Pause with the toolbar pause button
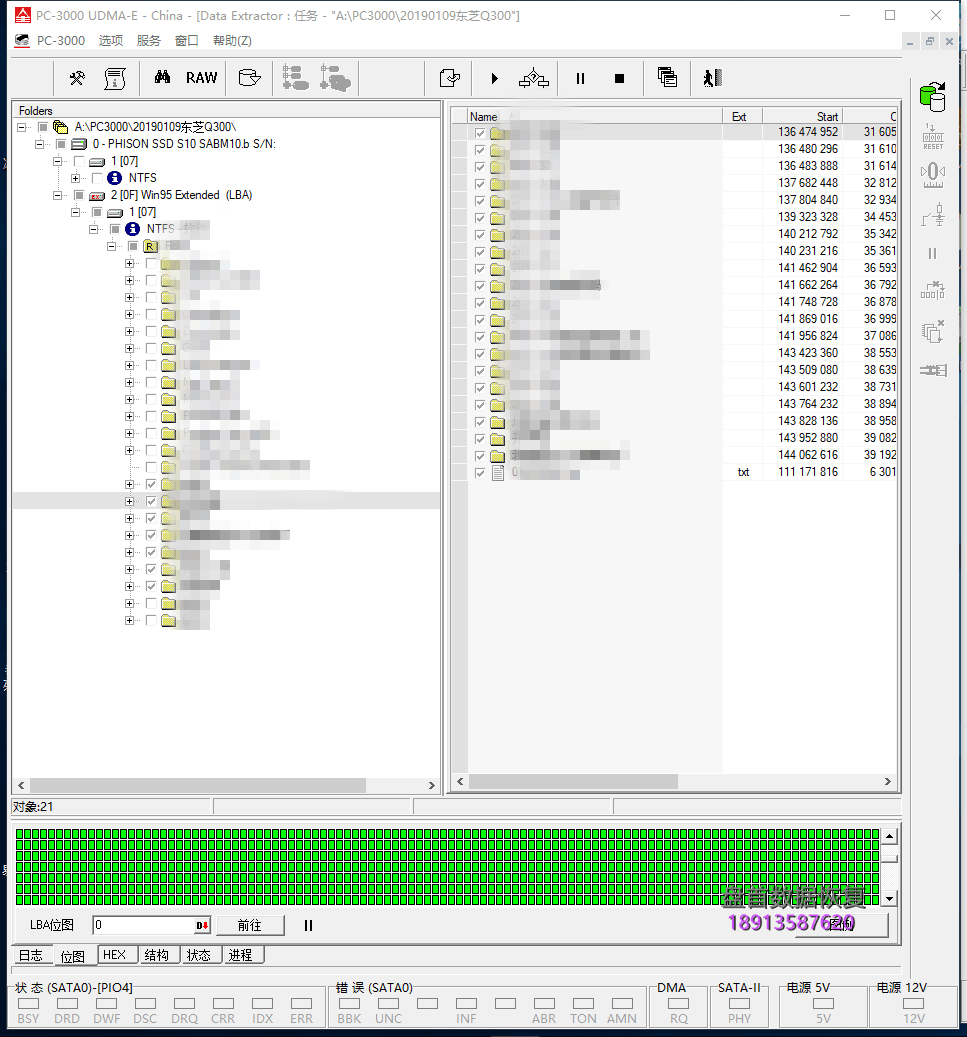 tap(580, 79)
